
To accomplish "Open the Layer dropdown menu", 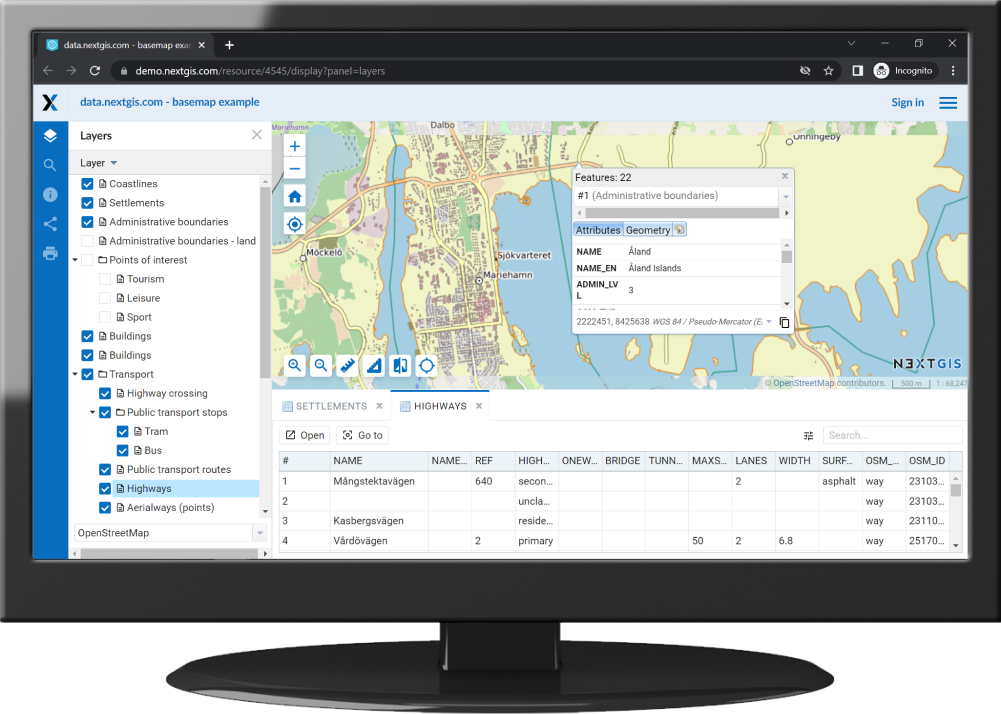I will pyautogui.click(x=99, y=163).
